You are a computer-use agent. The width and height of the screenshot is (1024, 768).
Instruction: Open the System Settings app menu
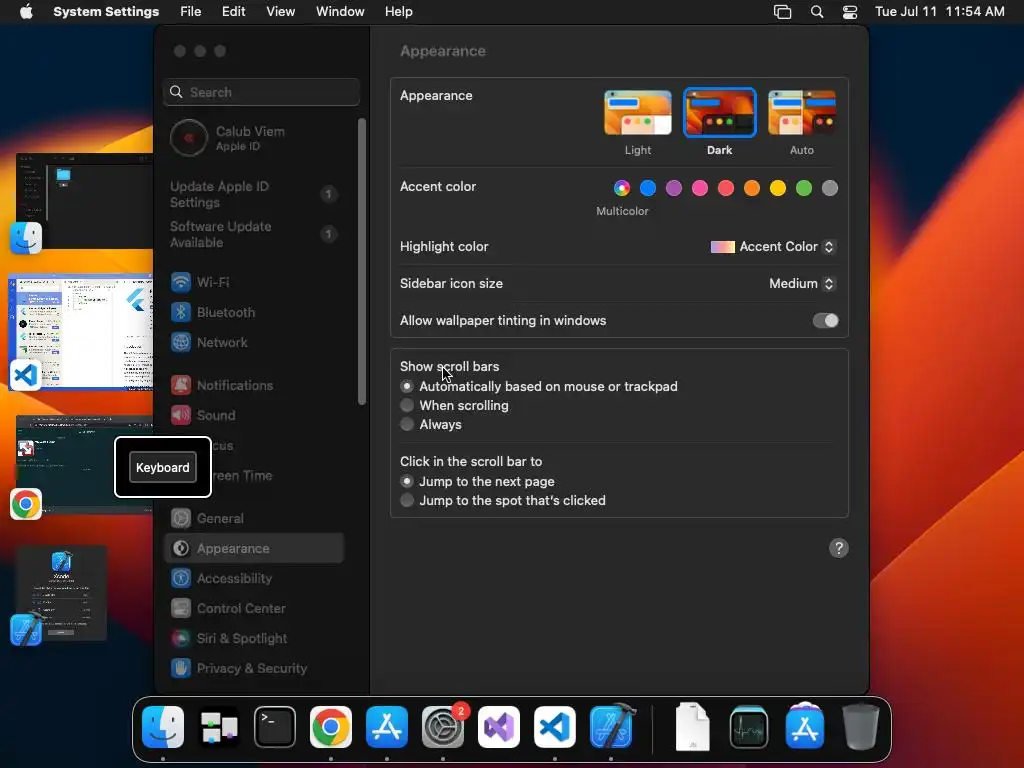pos(106,12)
